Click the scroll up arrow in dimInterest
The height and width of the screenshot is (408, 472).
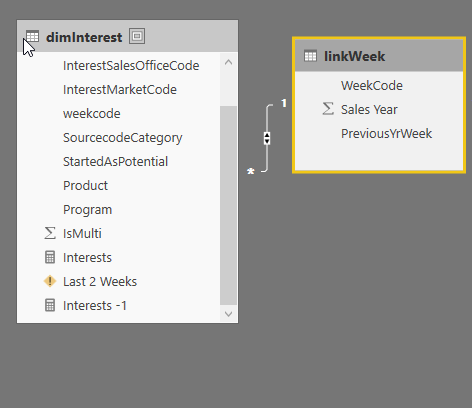[228, 62]
